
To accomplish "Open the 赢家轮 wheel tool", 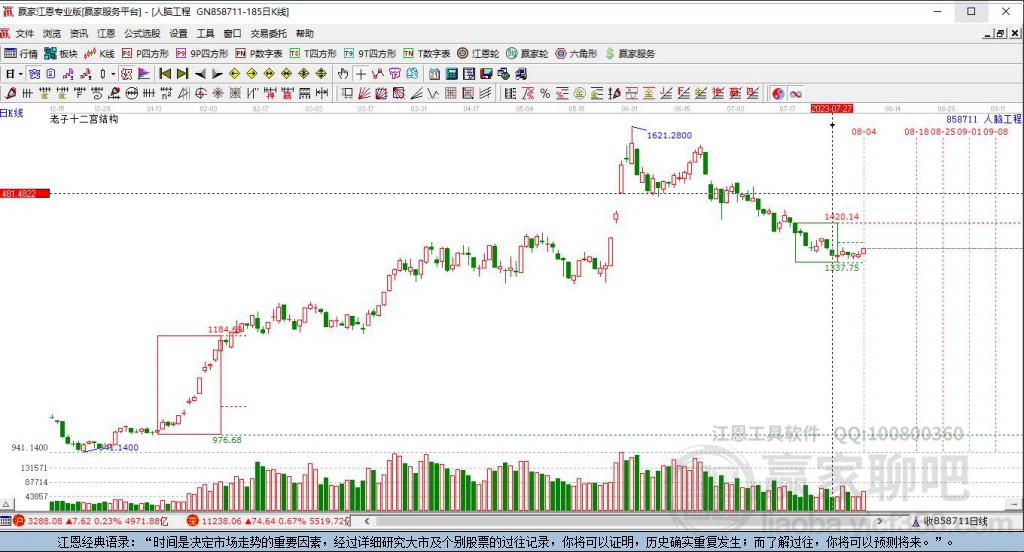I will click(527, 54).
